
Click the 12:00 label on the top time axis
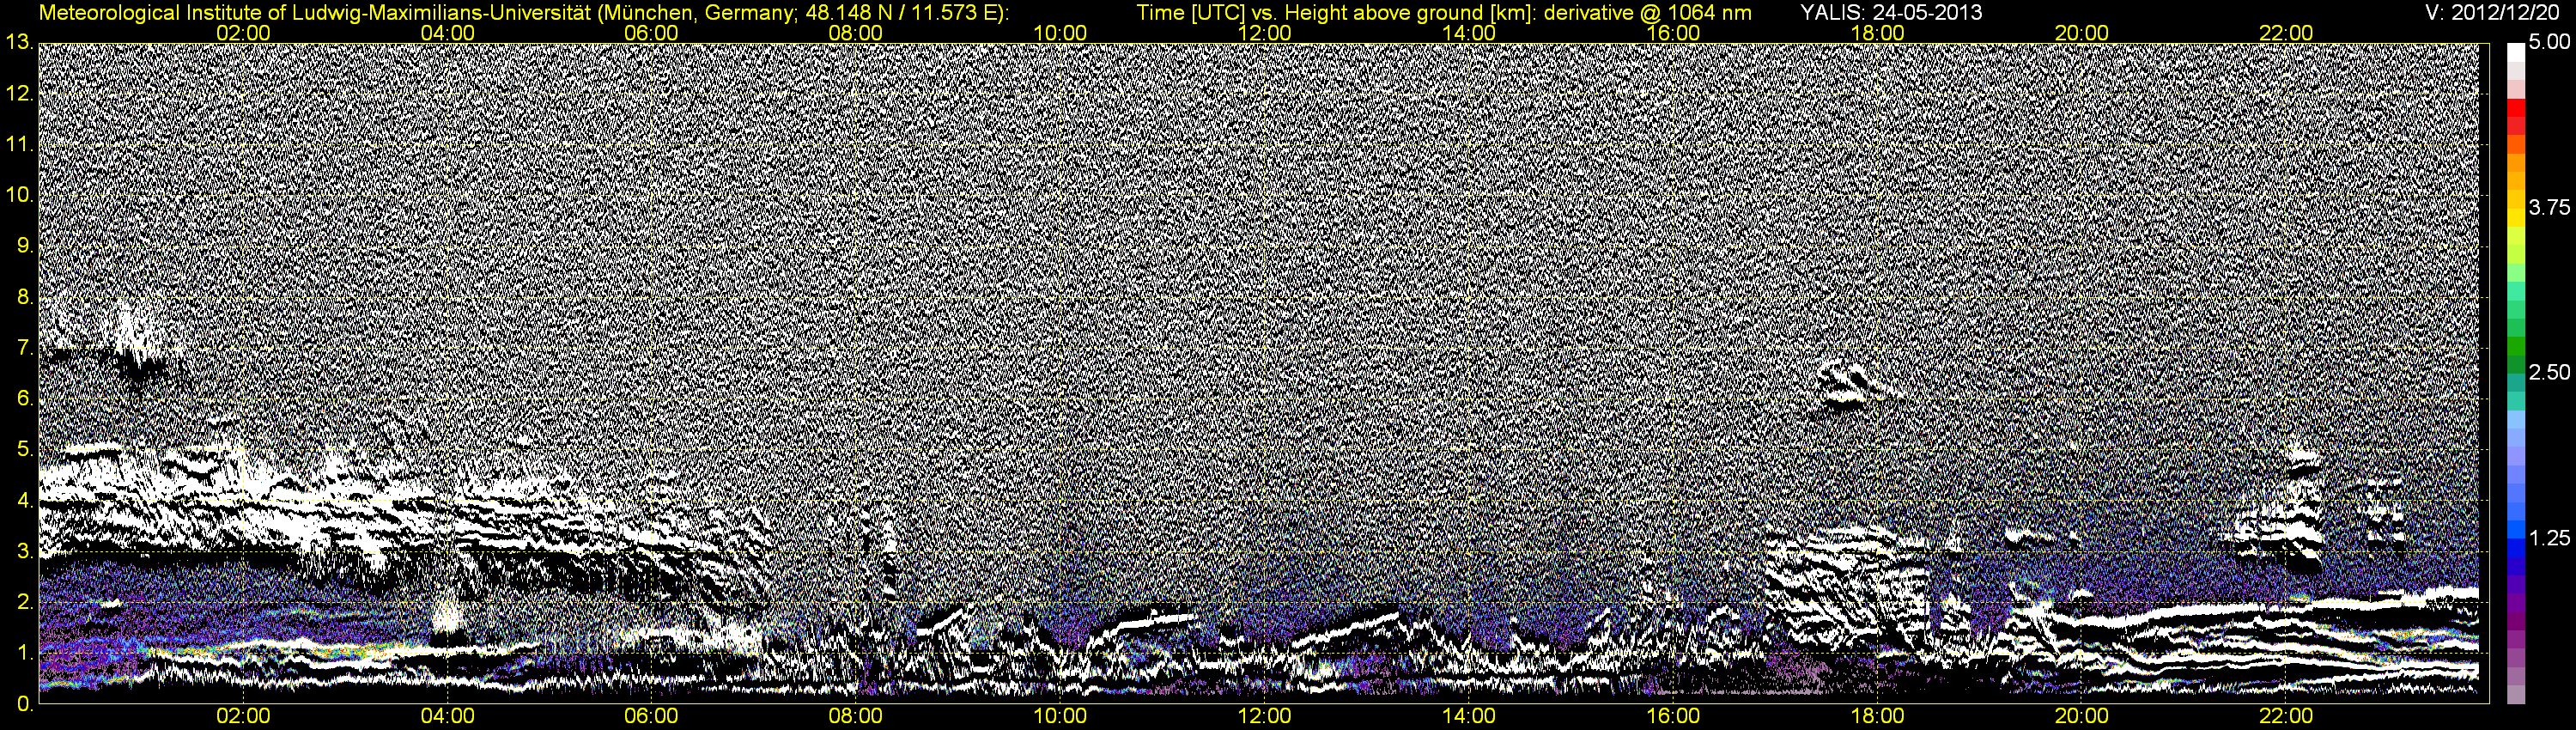[x=1264, y=33]
